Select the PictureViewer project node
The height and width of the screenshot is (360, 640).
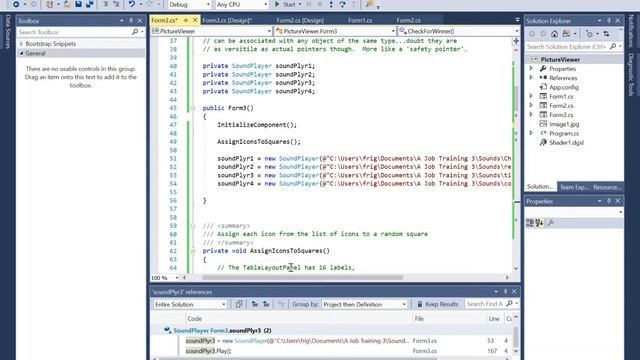[x=560, y=60]
